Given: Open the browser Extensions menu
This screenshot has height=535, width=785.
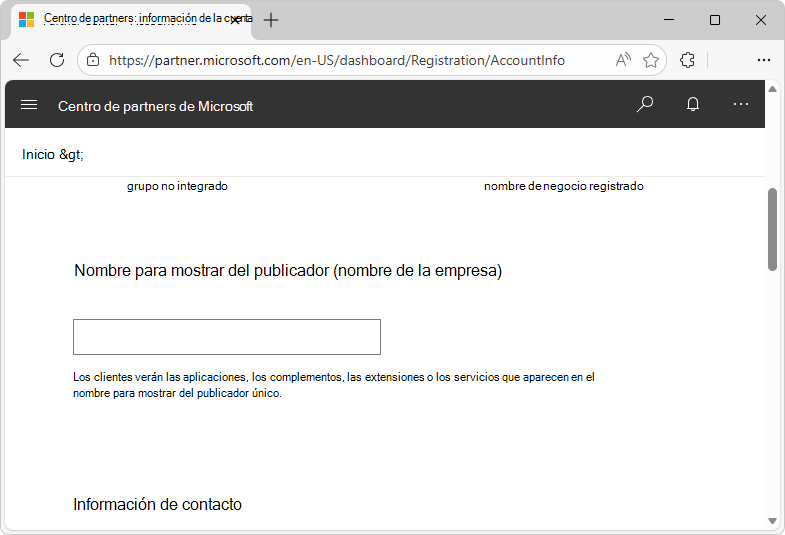Looking at the screenshot, I should (687, 60).
